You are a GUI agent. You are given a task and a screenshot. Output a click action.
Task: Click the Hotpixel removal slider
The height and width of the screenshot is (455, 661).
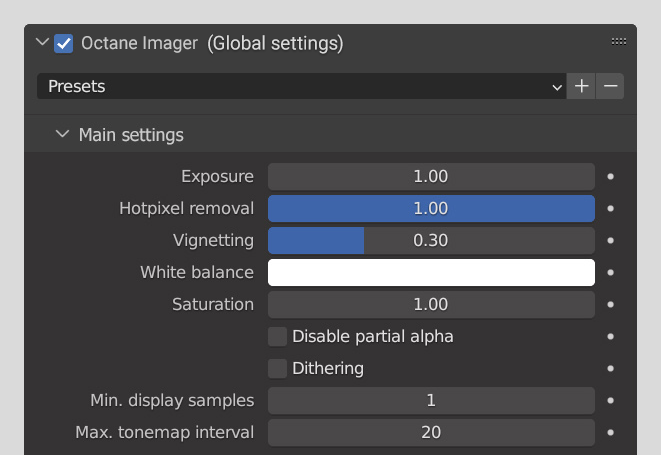click(x=431, y=209)
